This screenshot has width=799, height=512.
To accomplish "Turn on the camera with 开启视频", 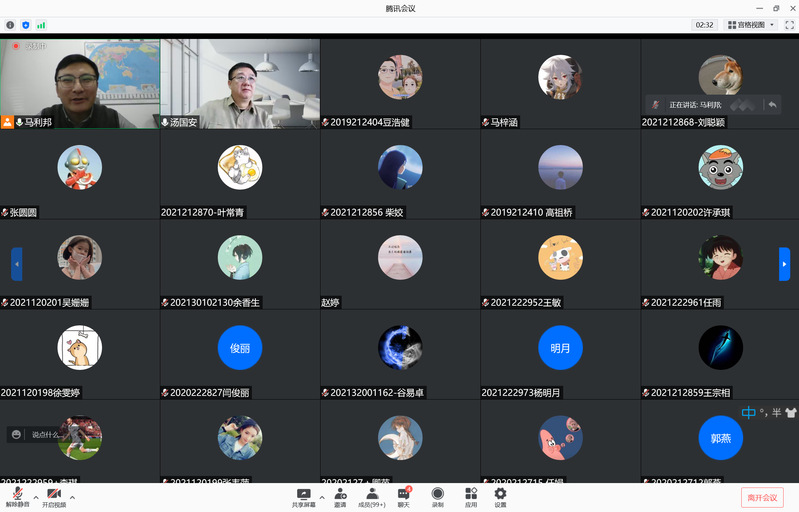I will click(x=54, y=496).
